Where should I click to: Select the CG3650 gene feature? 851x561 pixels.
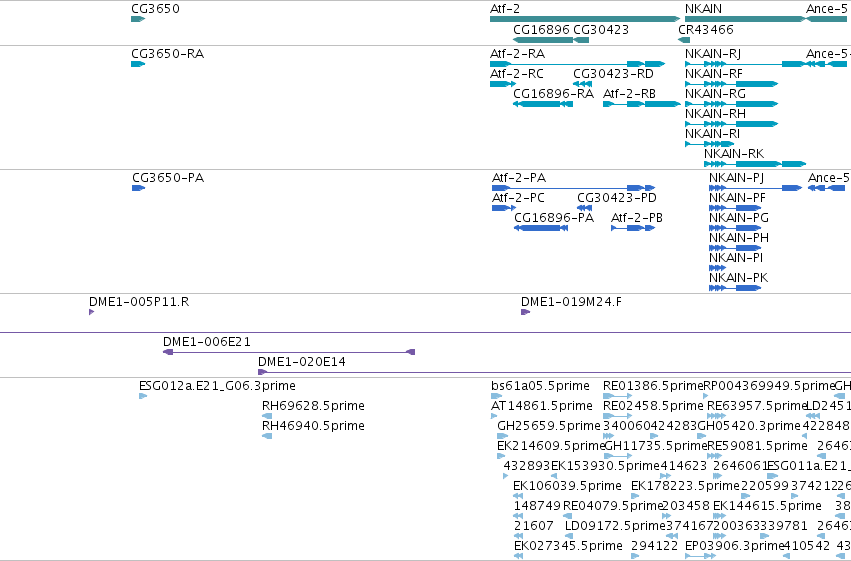click(138, 19)
